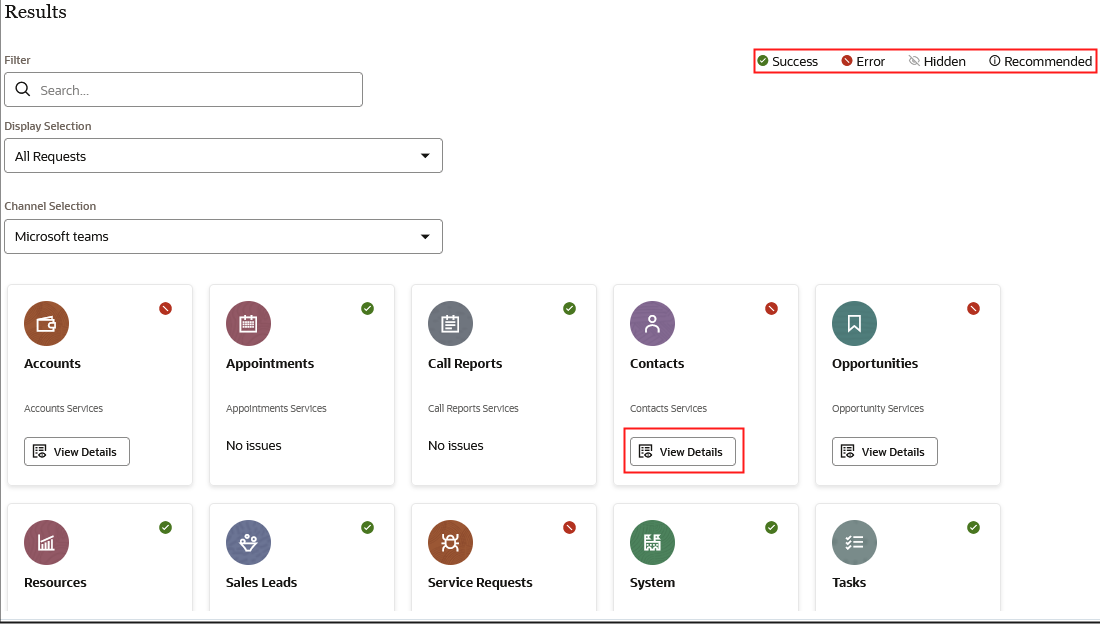This screenshot has height=624, width=1100.
Task: Click the Recommended legend item
Action: click(x=1040, y=61)
